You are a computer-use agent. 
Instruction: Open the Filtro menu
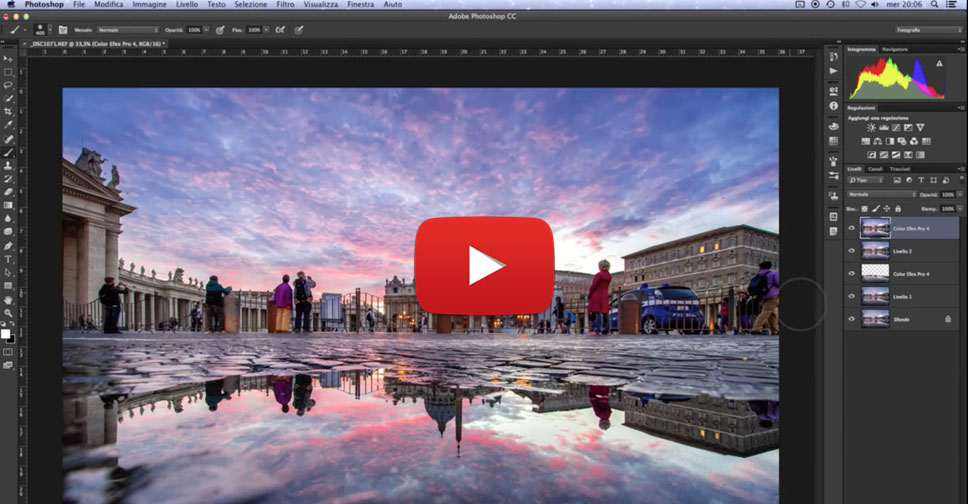285,4
